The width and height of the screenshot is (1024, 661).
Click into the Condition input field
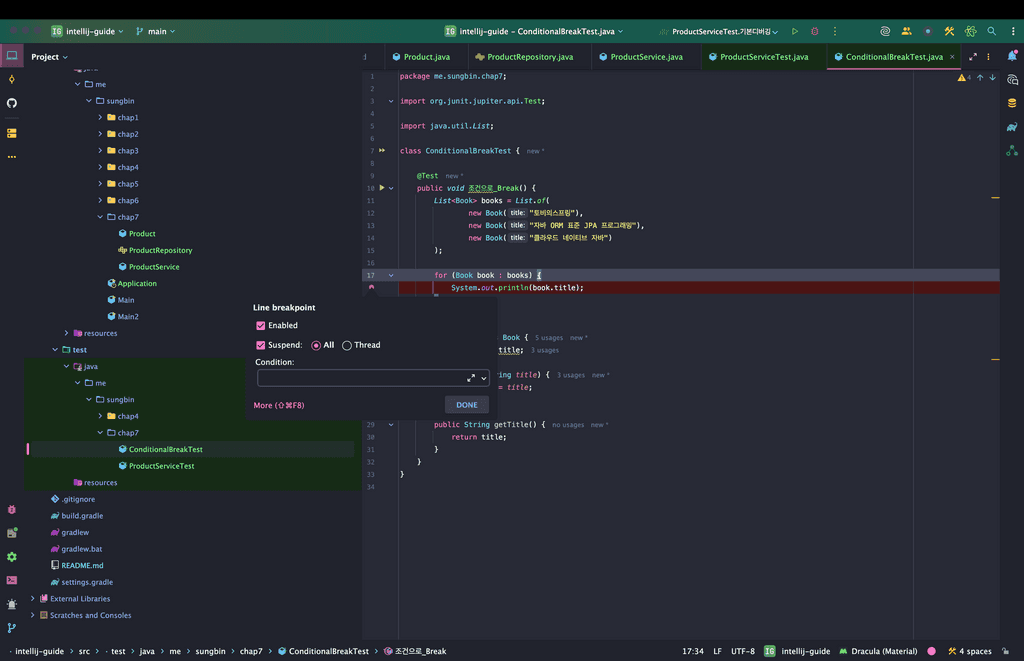[360, 378]
